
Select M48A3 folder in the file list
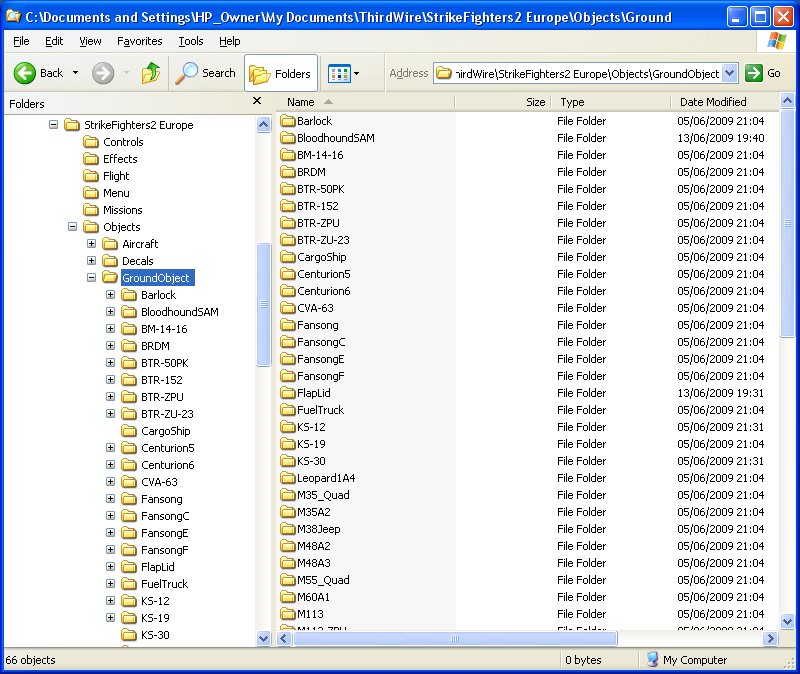pos(314,563)
